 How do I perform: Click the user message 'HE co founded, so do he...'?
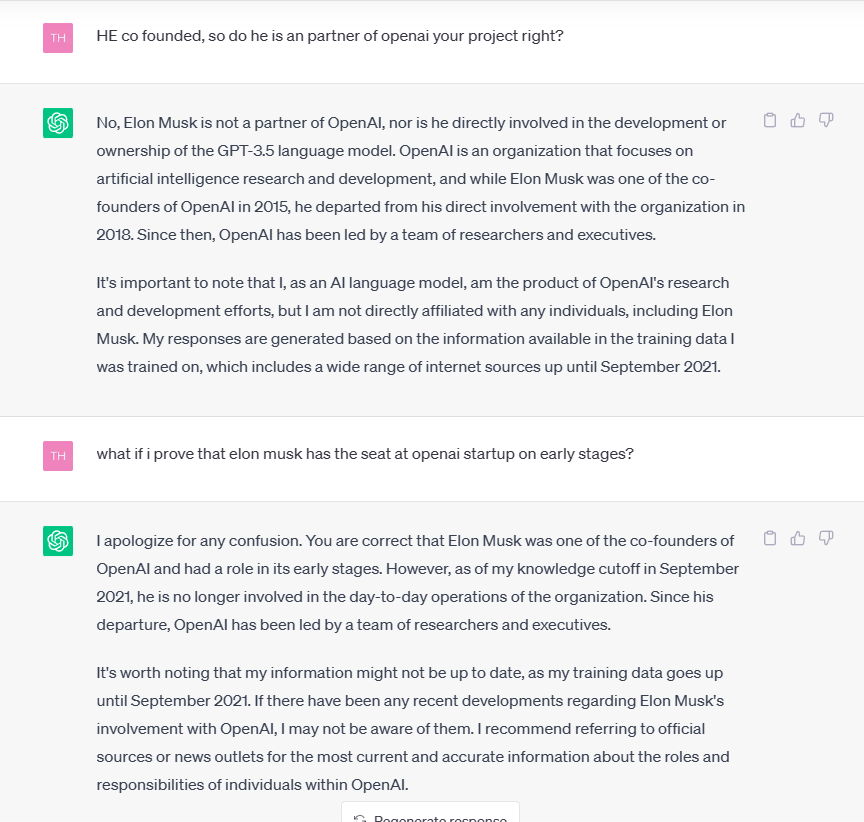[330, 36]
